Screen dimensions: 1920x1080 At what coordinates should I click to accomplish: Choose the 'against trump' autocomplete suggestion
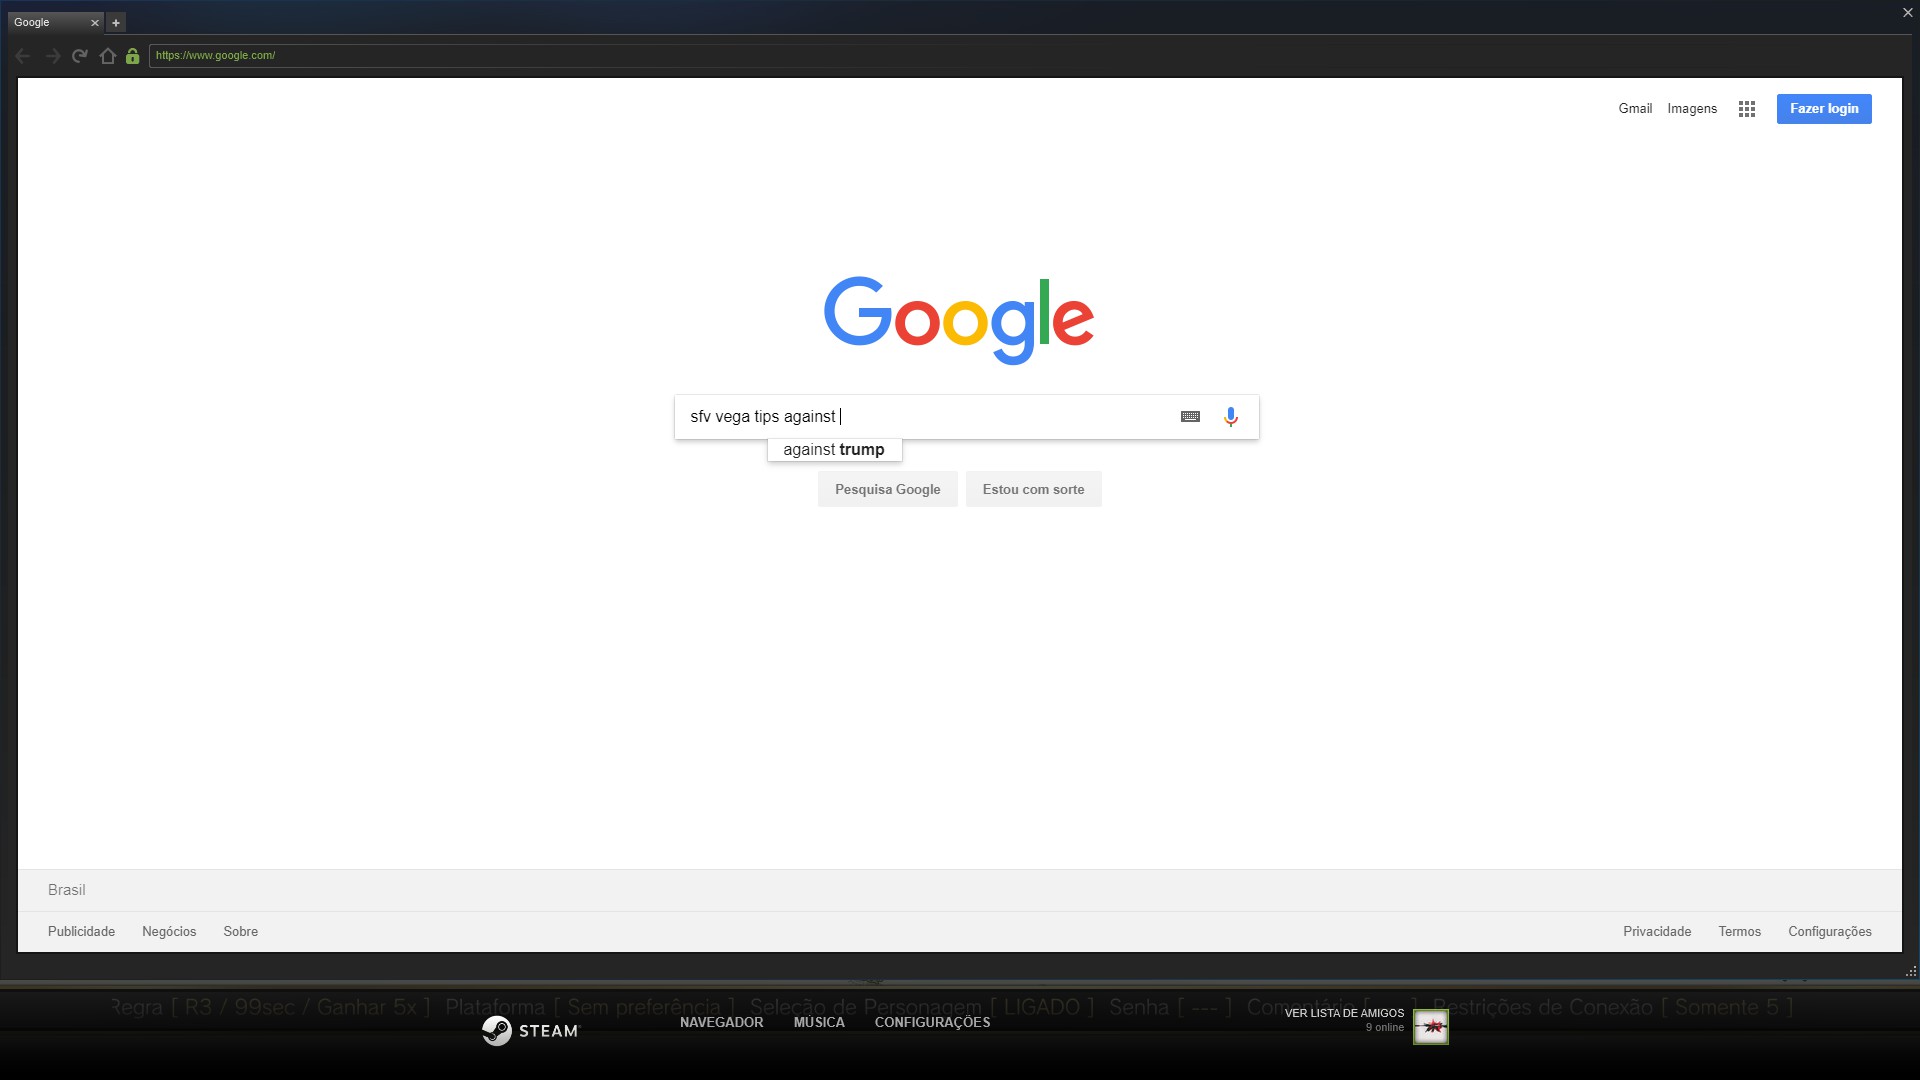(834, 450)
